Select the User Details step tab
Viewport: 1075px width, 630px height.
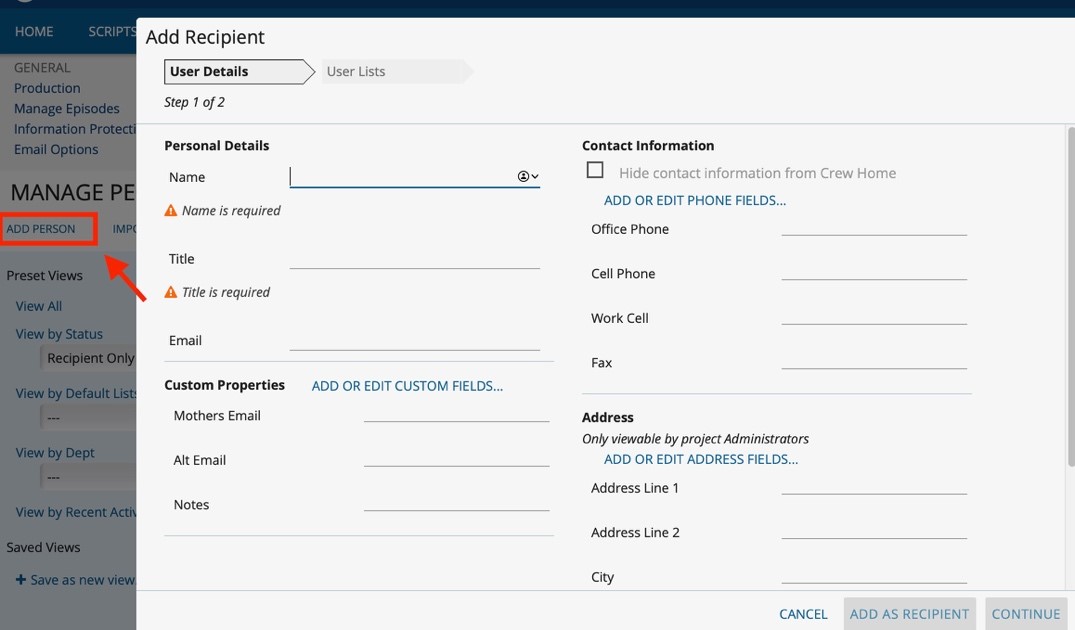210,71
